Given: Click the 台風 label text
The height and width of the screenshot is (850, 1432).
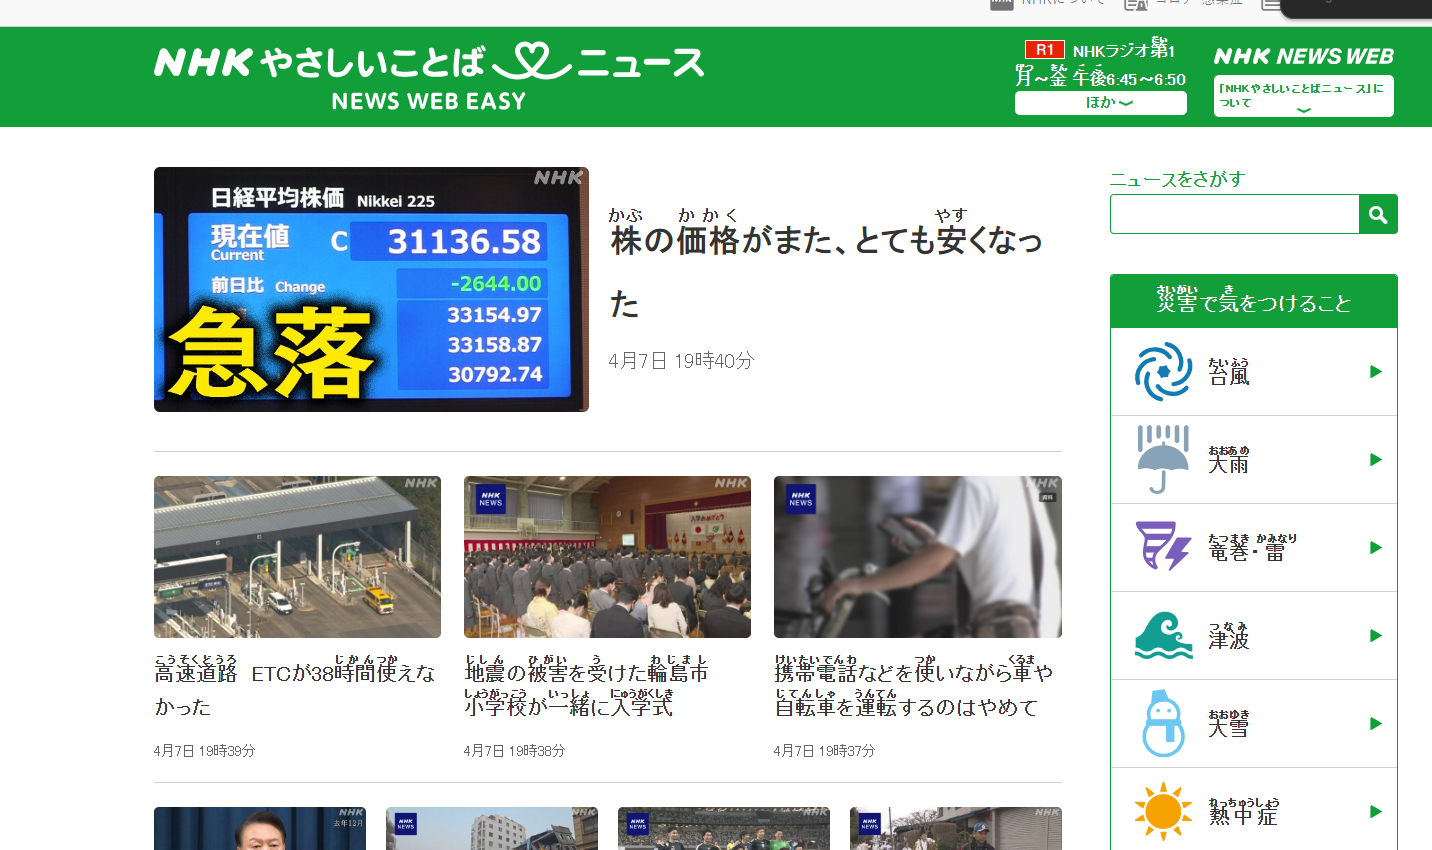Looking at the screenshot, I should pyautogui.click(x=1229, y=372).
